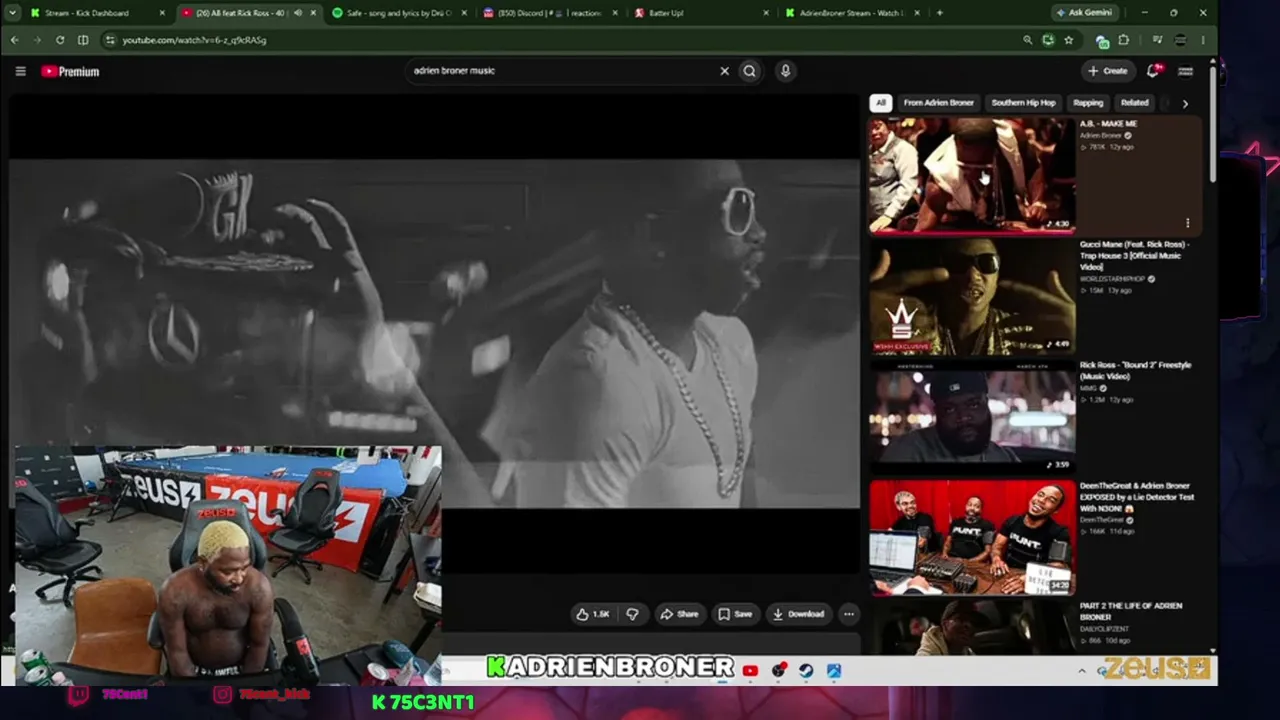Download the video
Image resolution: width=1280 pixels, height=720 pixels.
[x=799, y=614]
